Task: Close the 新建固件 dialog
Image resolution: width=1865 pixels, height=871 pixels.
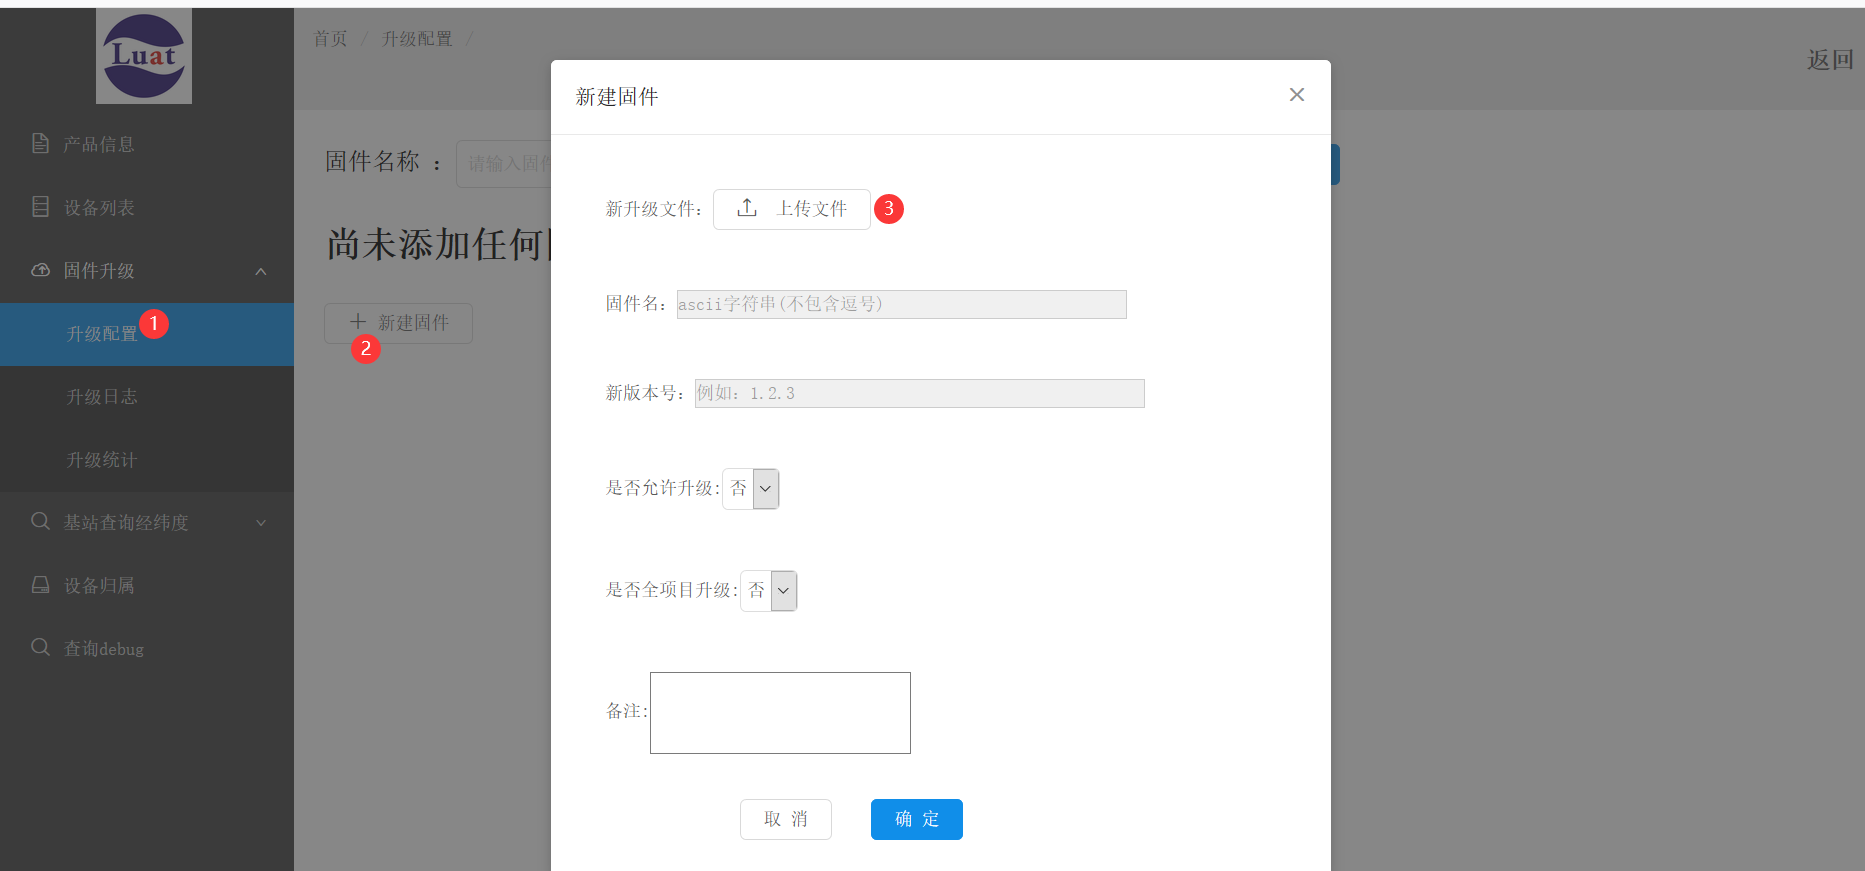Action: pos(1297,95)
